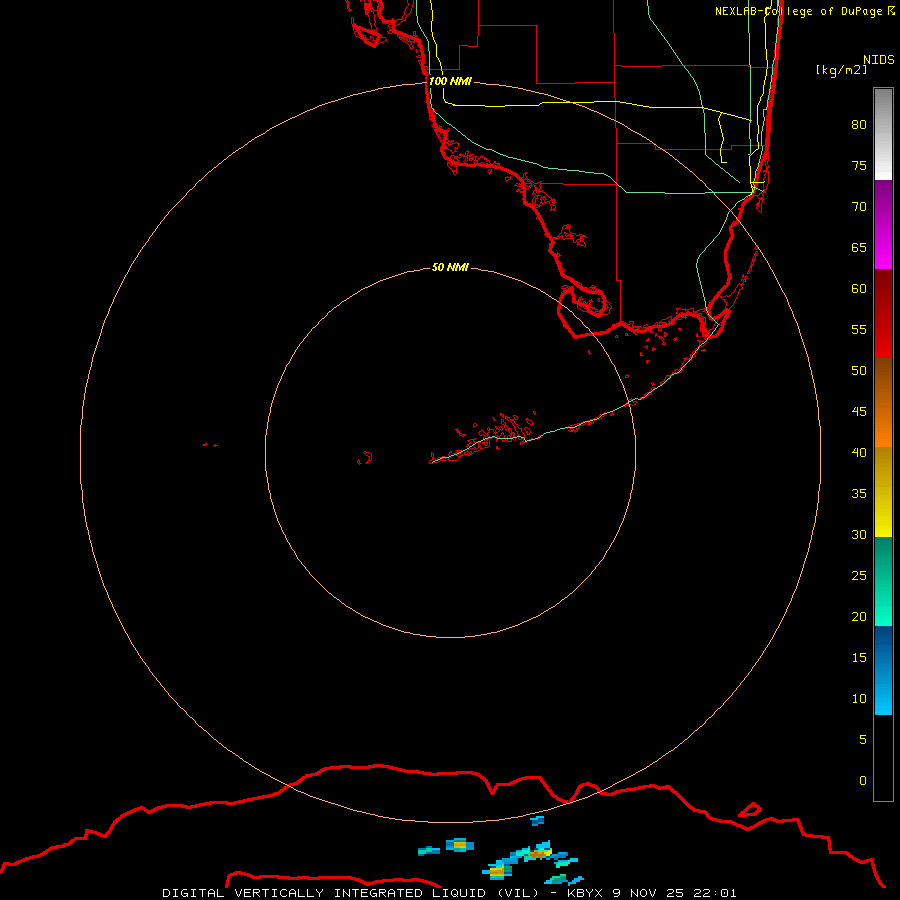Click the [kg/m2] unit label
The width and height of the screenshot is (900, 900).
point(841,69)
